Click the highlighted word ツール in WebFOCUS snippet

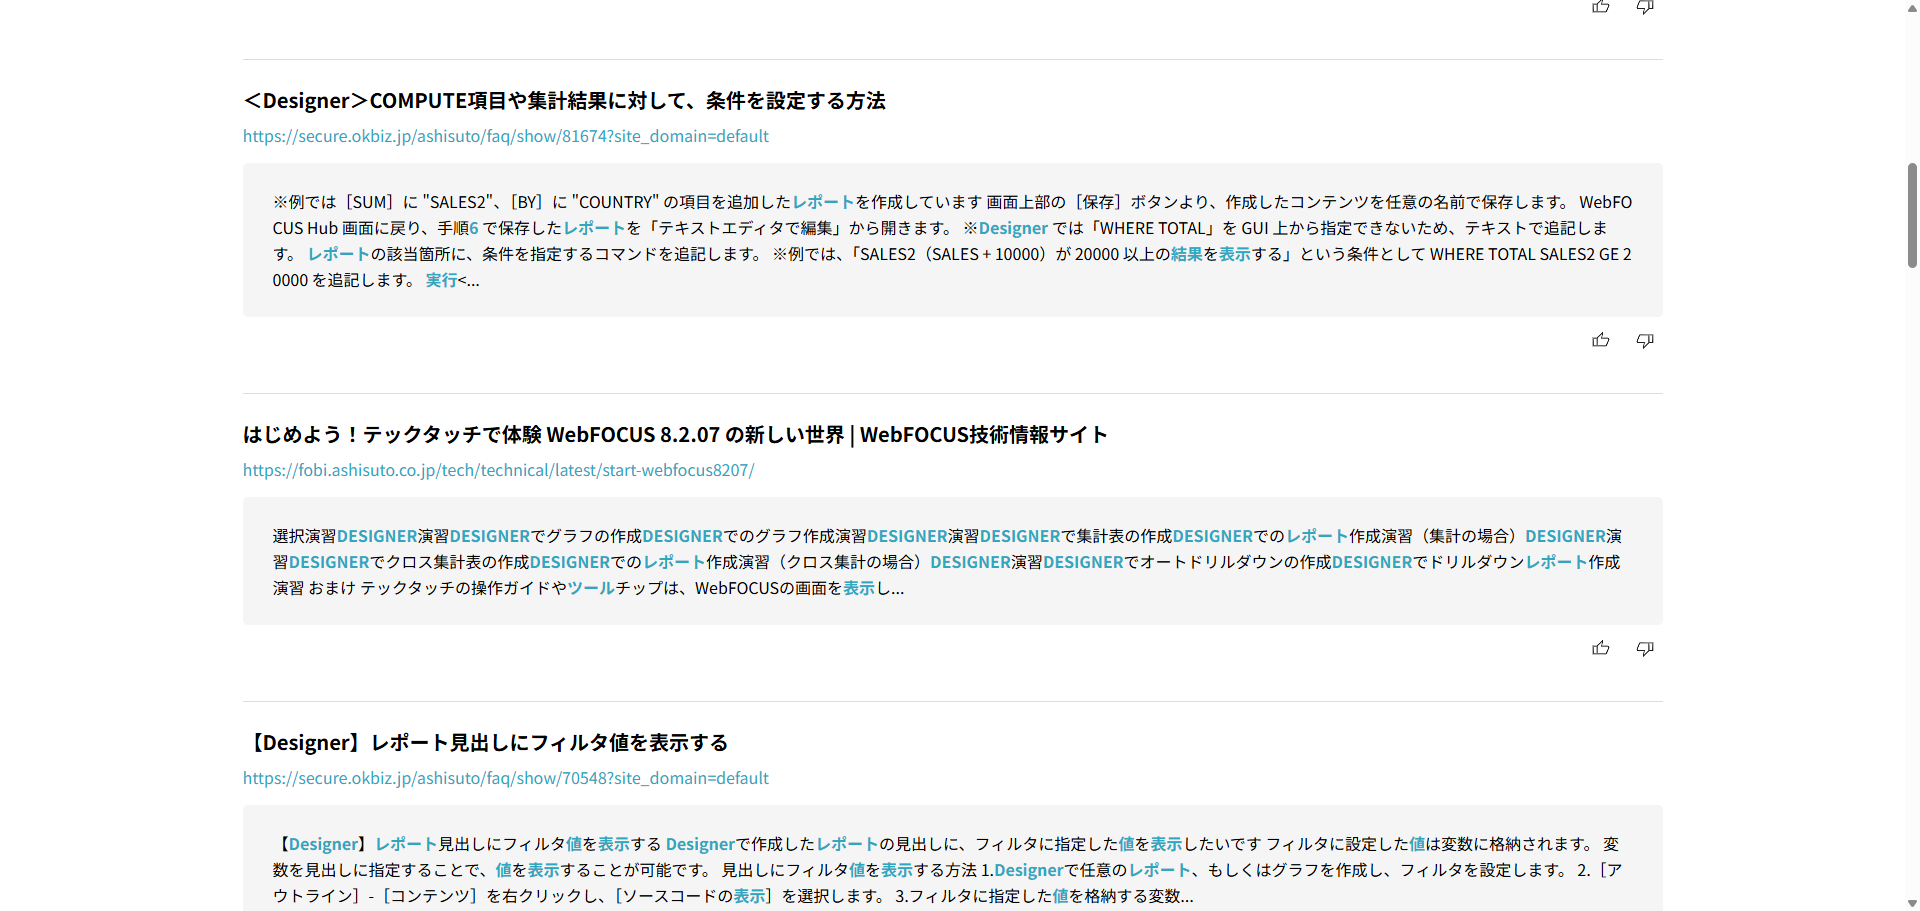[591, 589]
